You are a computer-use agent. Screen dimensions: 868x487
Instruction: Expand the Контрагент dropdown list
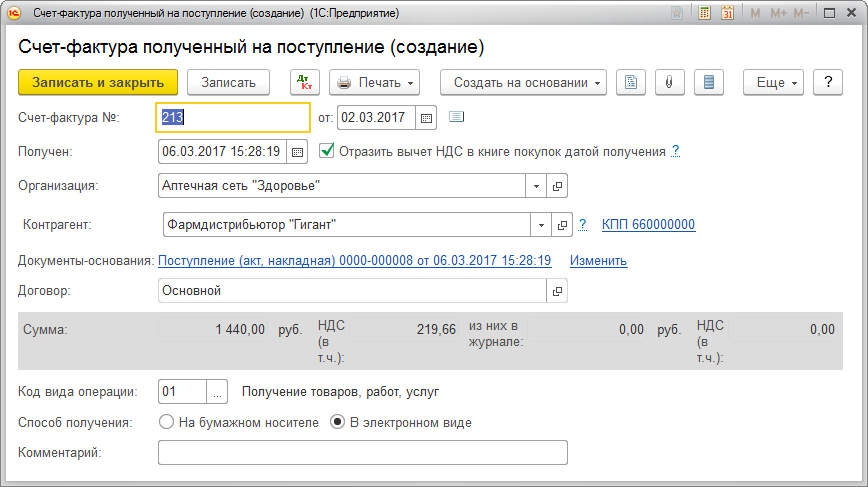[x=541, y=225]
